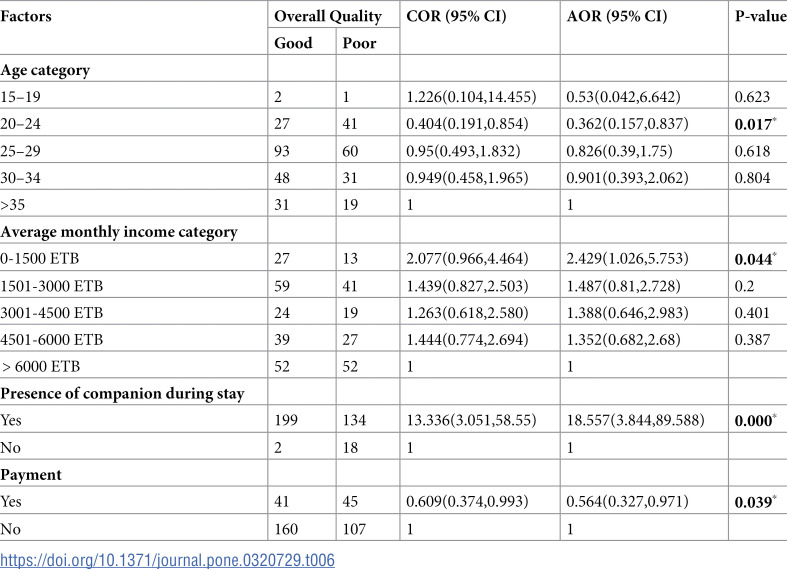Click the 'Good' sub-header
787x570 pixels.
[x=293, y=43]
